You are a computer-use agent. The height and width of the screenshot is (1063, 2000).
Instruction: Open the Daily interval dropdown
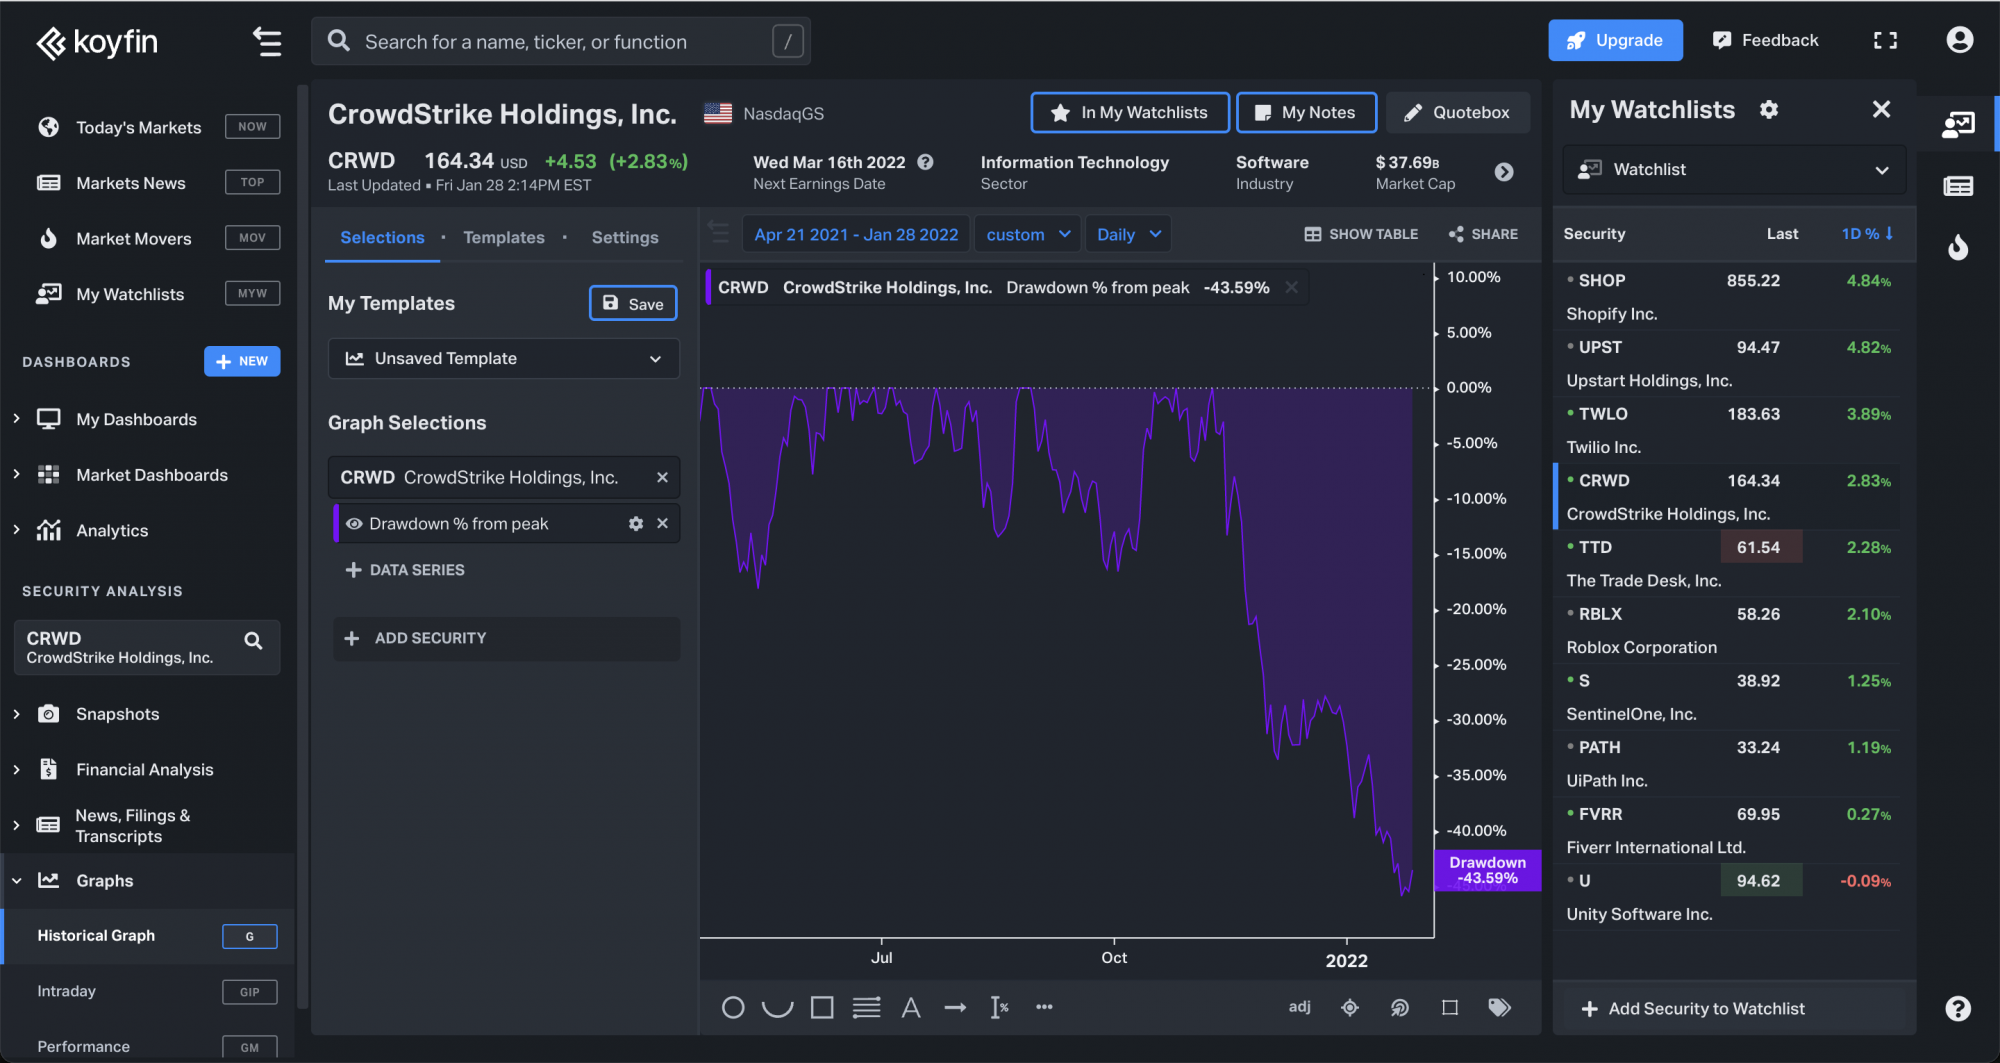click(1127, 235)
